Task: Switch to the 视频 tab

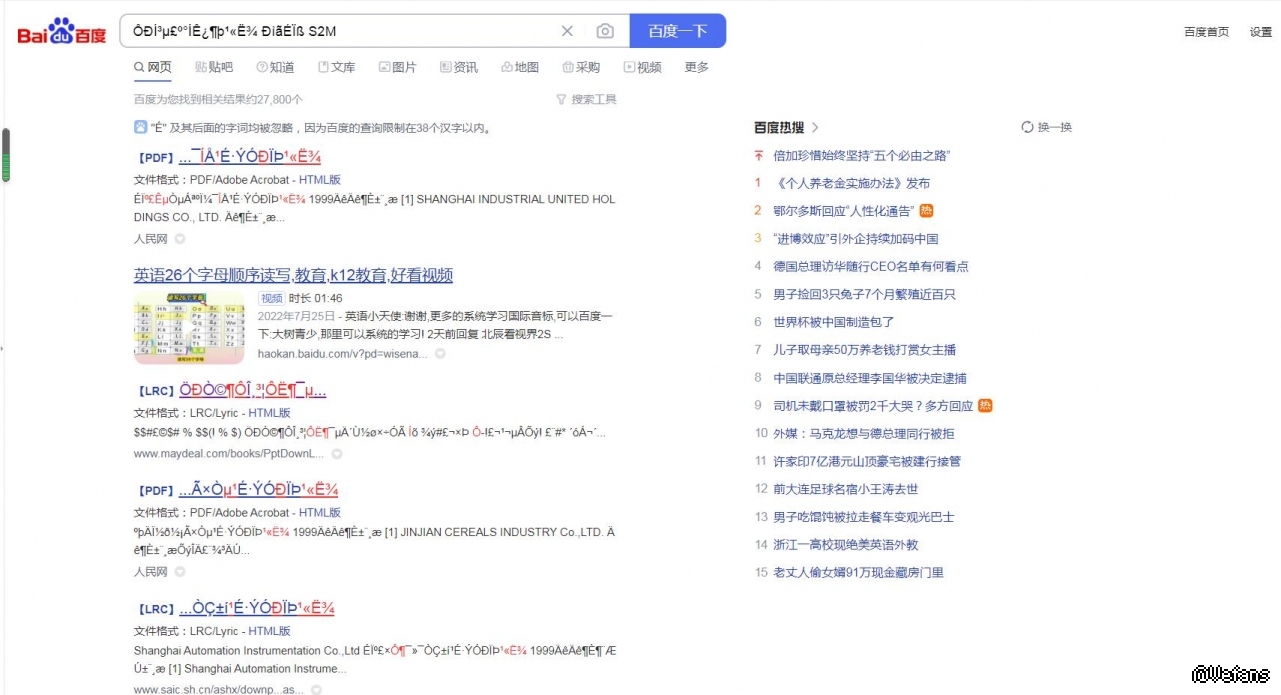Action: 642,67
